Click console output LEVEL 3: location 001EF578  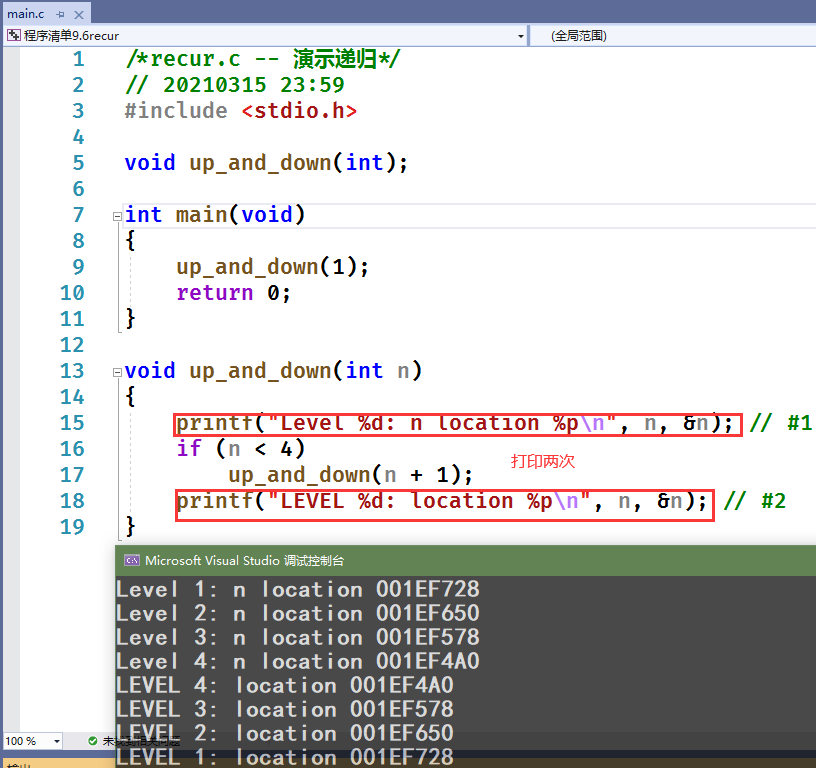[x=285, y=709]
